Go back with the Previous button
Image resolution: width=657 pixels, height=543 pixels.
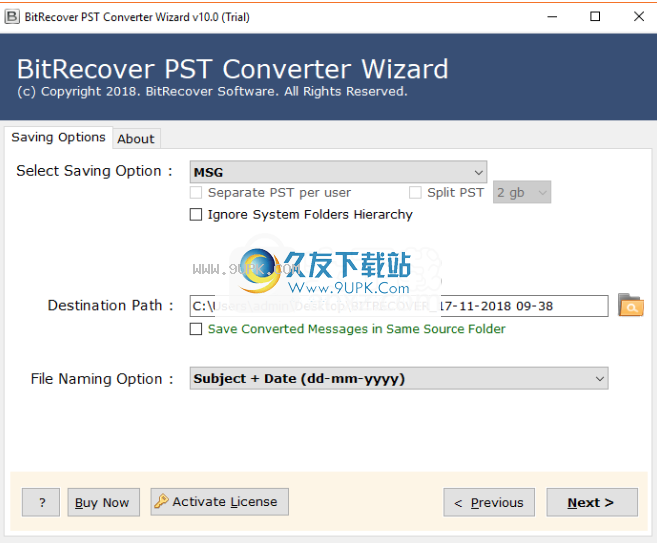click(x=489, y=502)
